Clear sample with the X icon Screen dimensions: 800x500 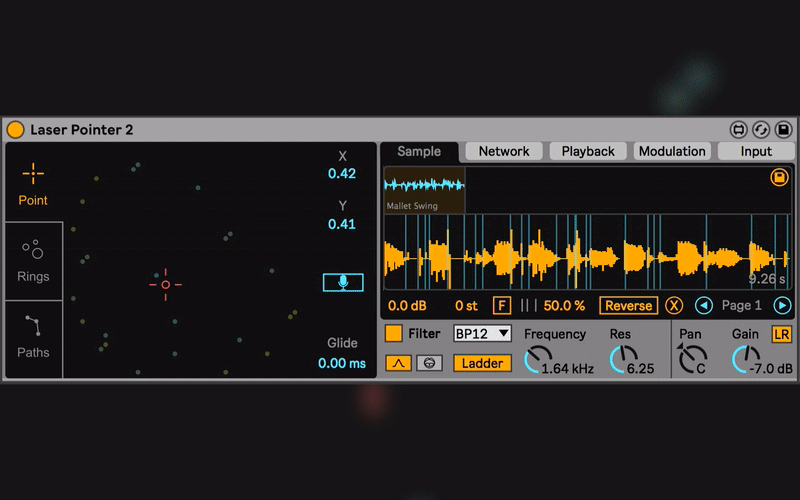pos(674,306)
